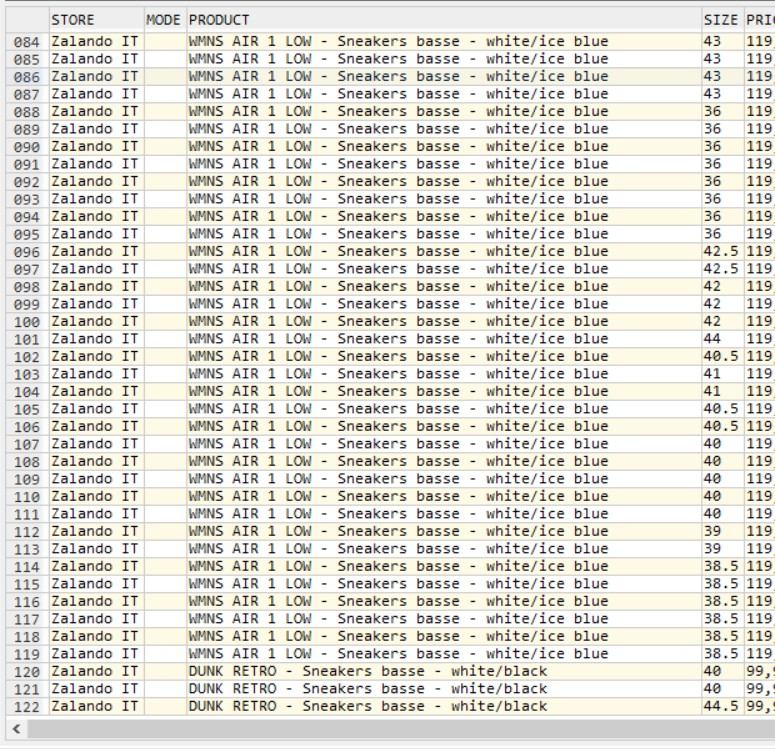Click size 42.5 in row 097
775x749 pixels.
coord(723,269)
